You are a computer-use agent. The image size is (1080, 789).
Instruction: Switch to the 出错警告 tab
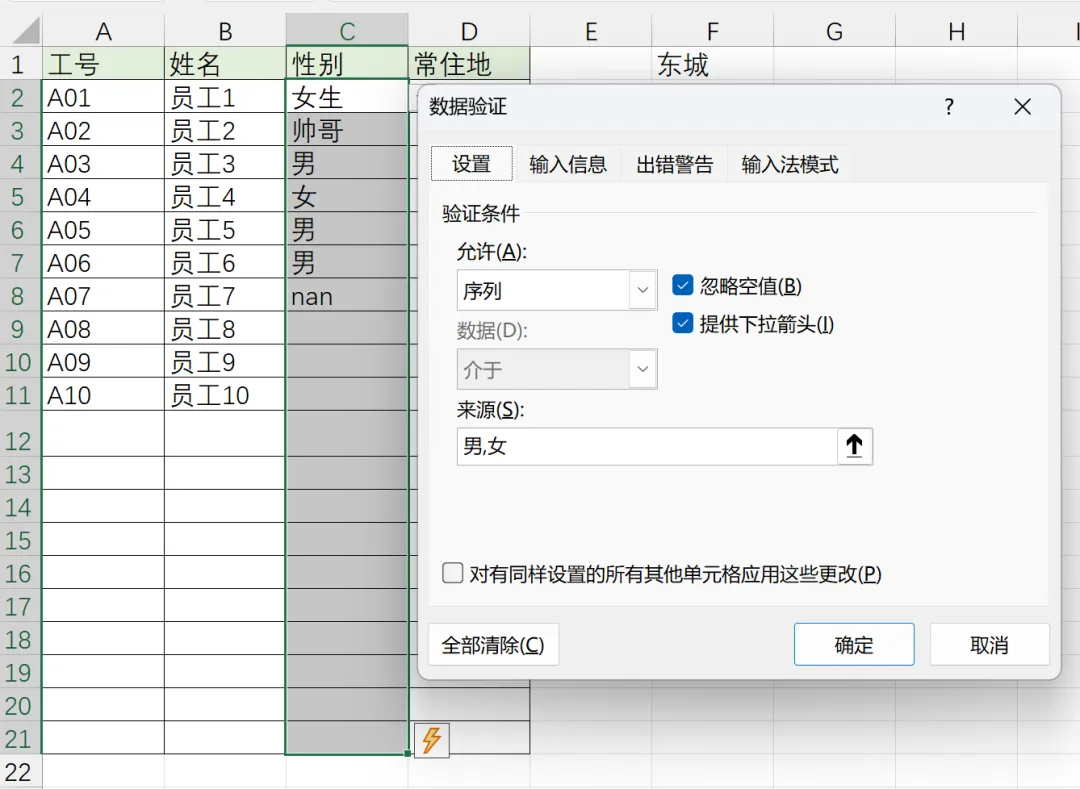[x=674, y=165]
